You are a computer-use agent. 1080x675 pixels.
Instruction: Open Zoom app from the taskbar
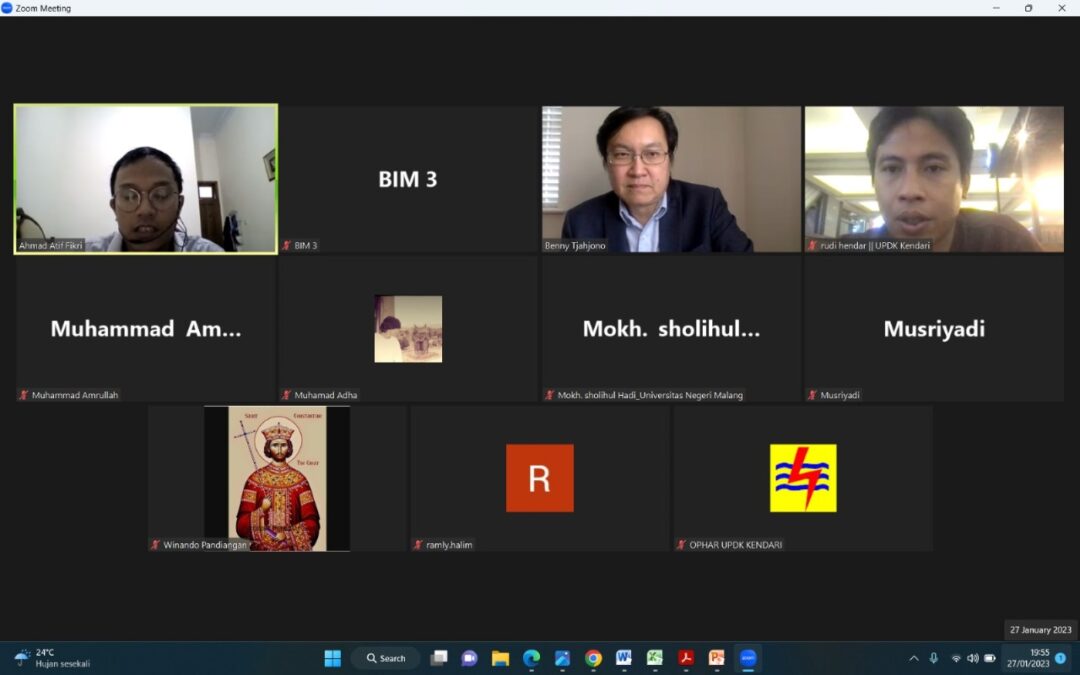(747, 658)
